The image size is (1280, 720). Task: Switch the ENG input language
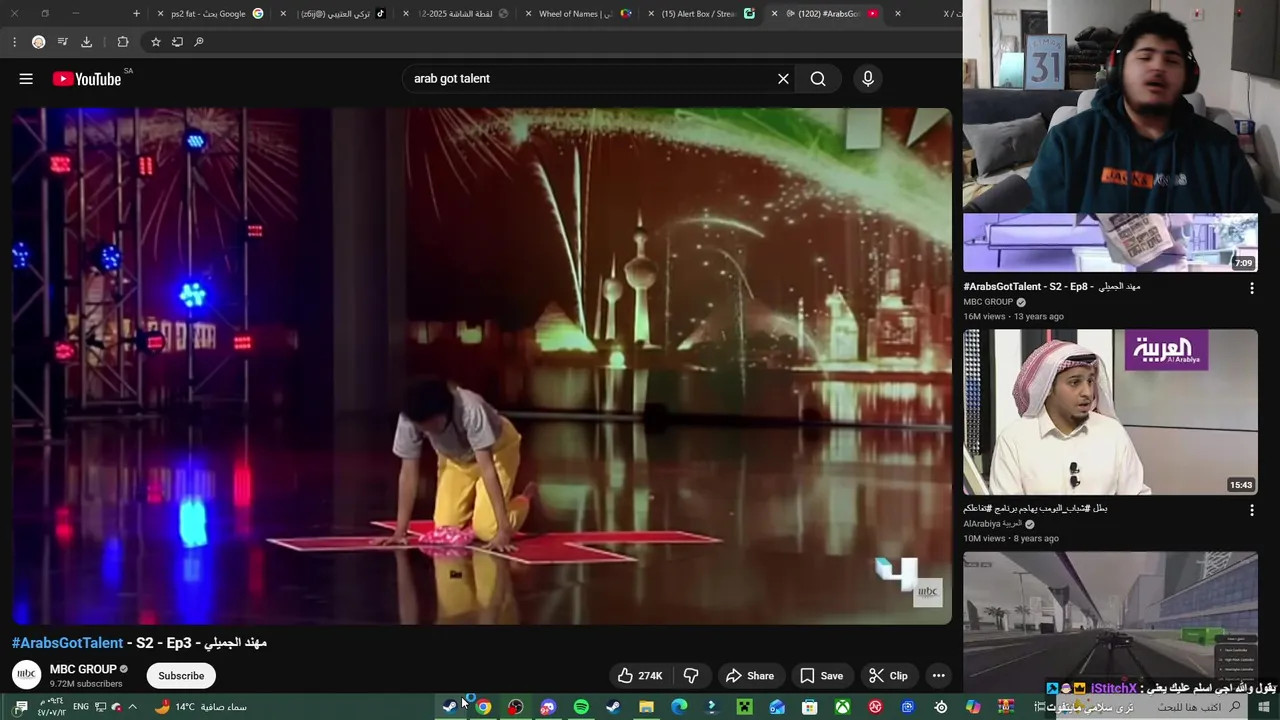click(x=81, y=707)
